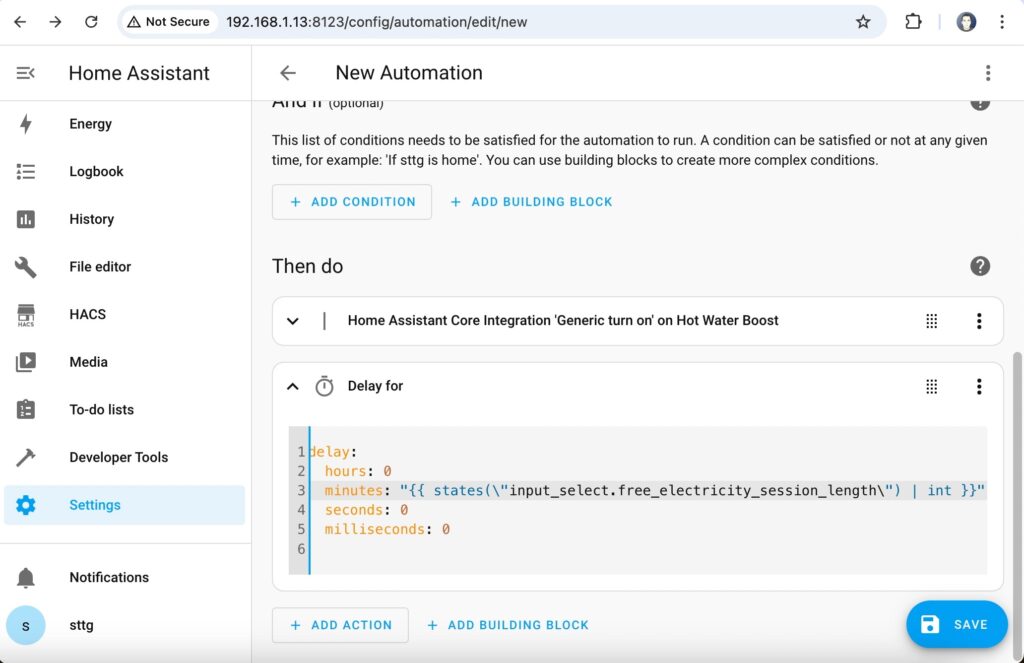
Task: Click the Add Condition button
Action: pyautogui.click(x=352, y=202)
